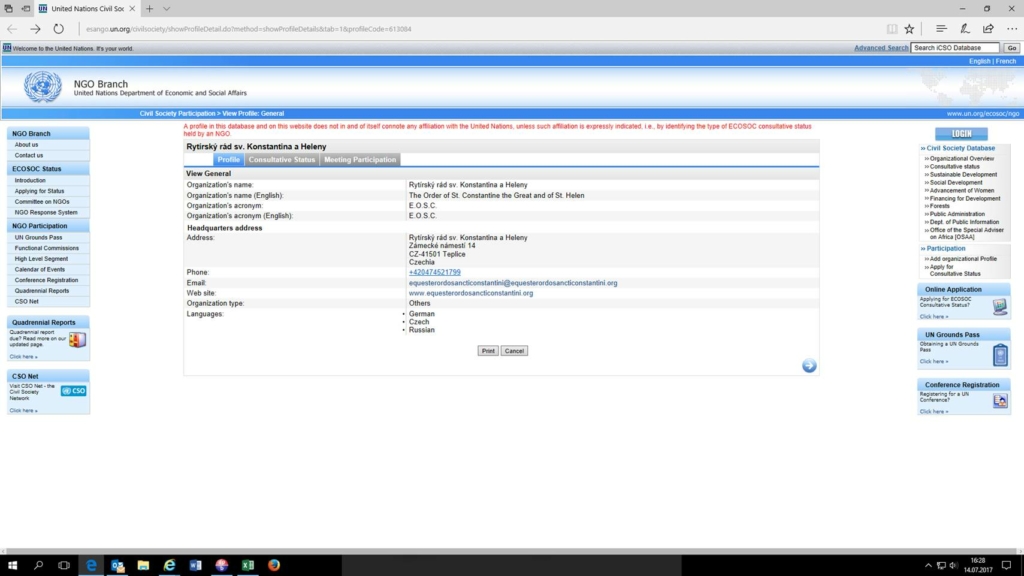
Task: Click the LOGIN button
Action: click(x=961, y=134)
